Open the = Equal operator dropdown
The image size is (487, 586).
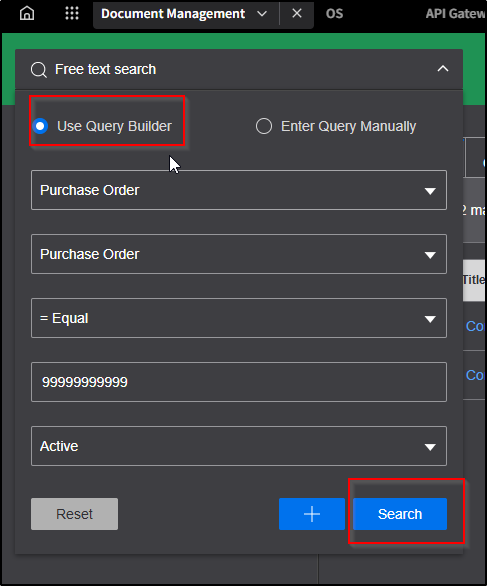[x=239, y=318]
